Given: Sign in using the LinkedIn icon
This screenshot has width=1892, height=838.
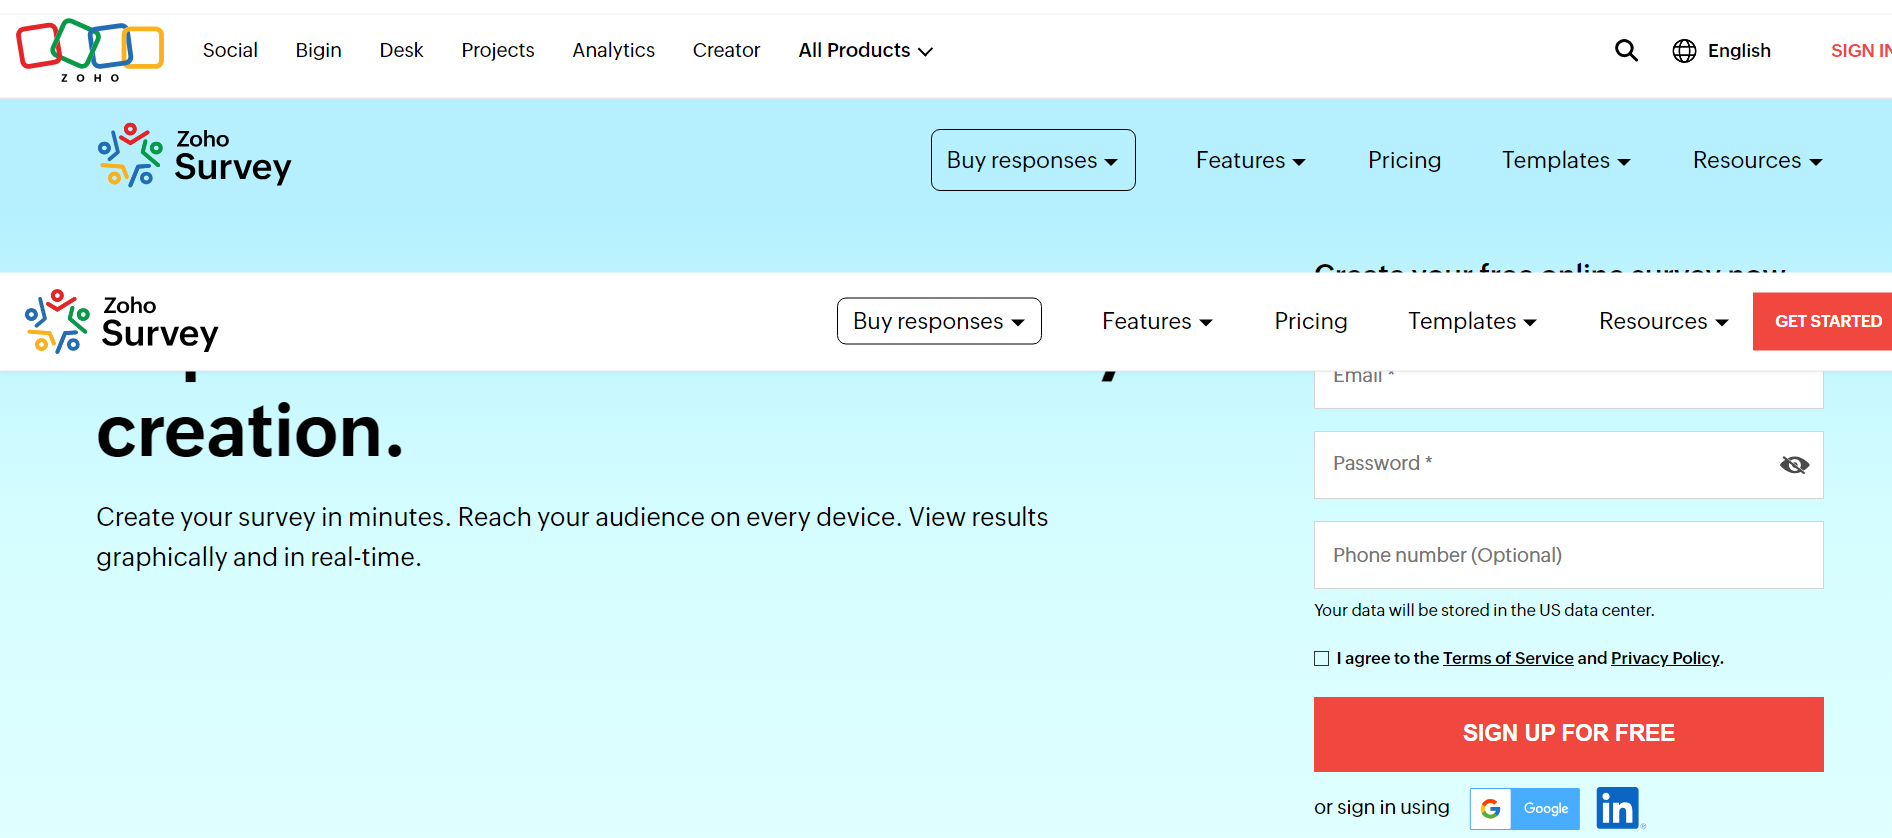Looking at the screenshot, I should pyautogui.click(x=1618, y=808).
